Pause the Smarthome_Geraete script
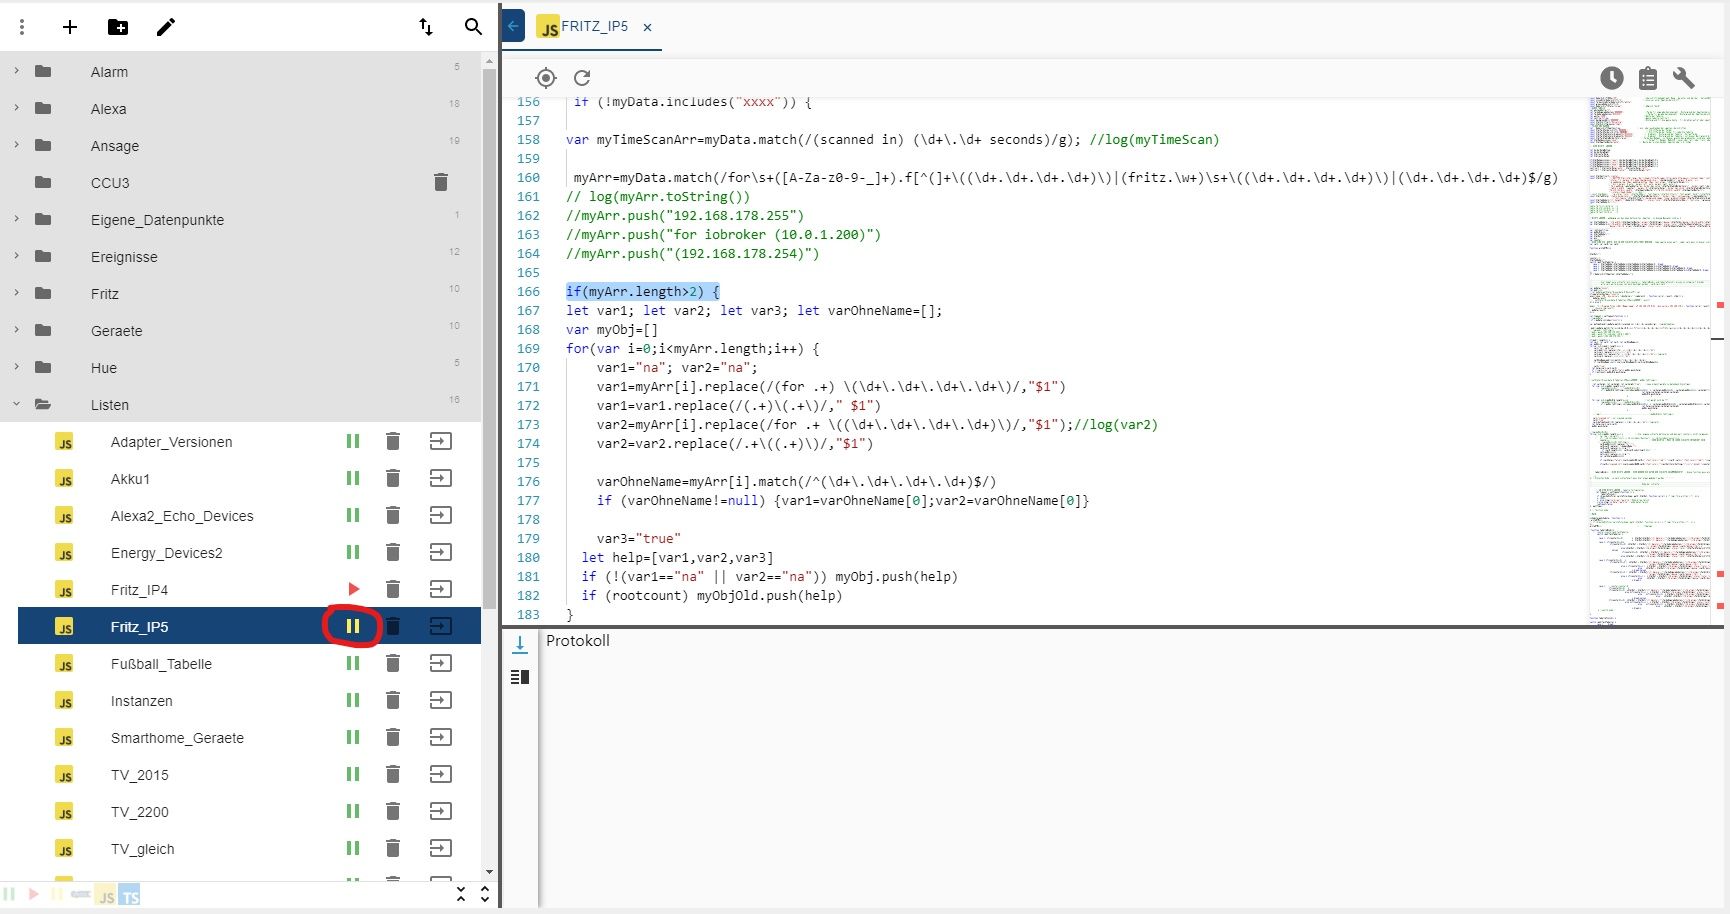The width and height of the screenshot is (1730, 914). 353,737
